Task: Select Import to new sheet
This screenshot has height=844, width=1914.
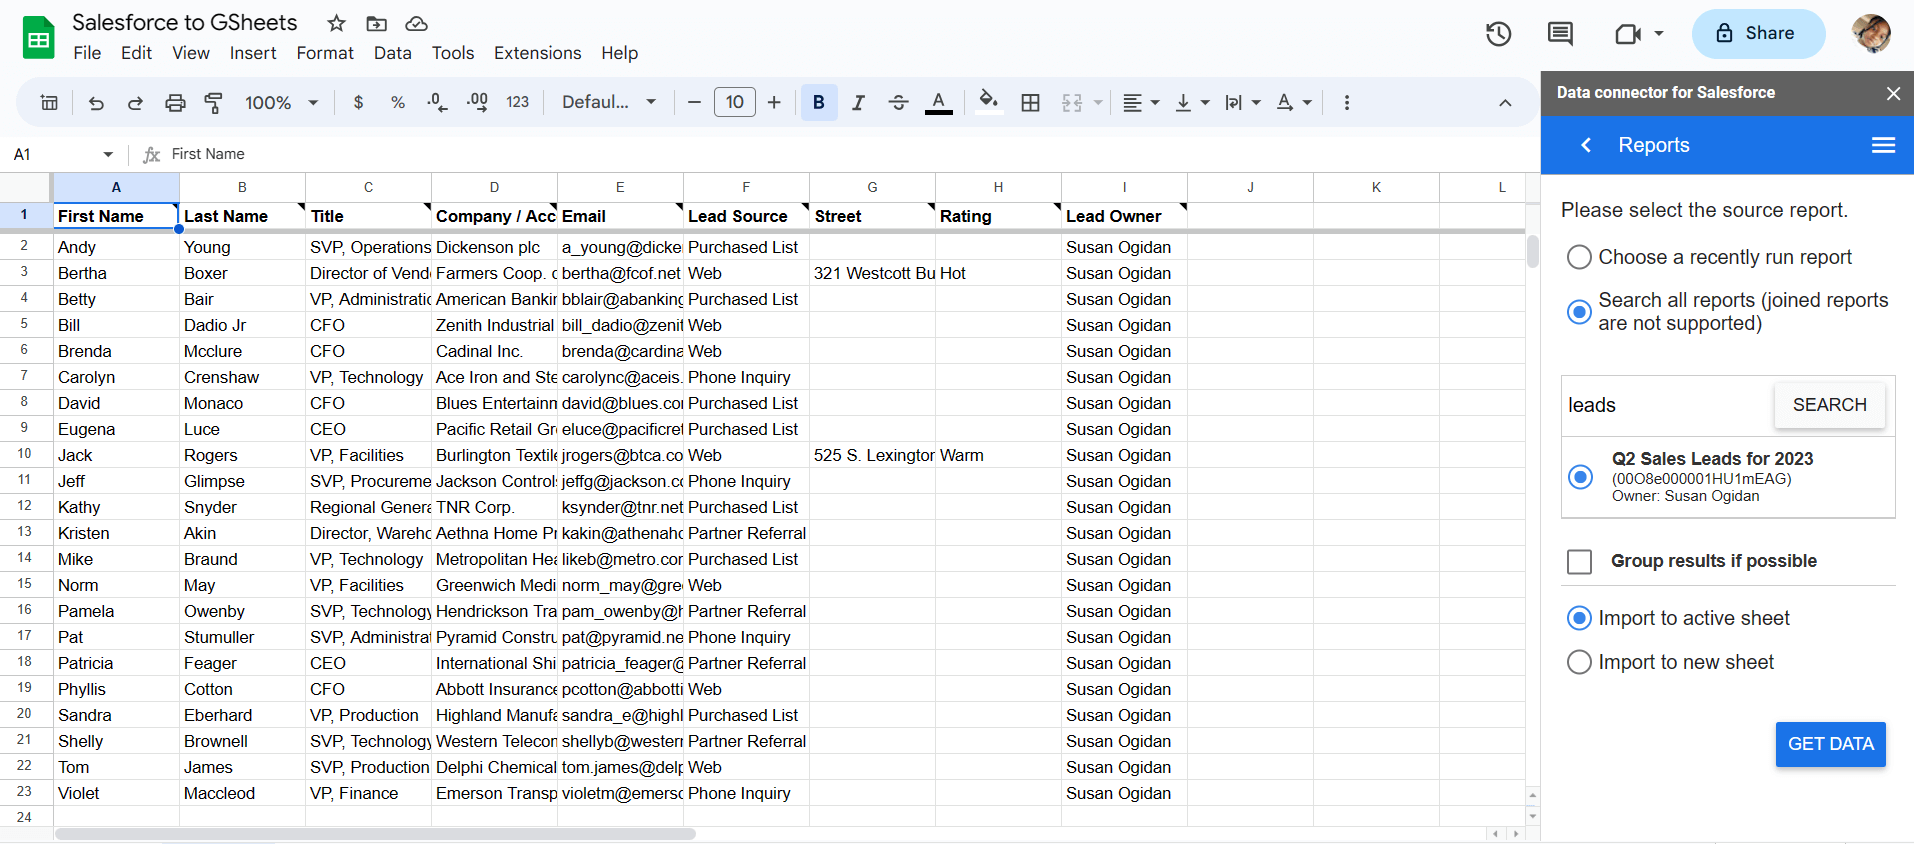Action: [x=1579, y=662]
